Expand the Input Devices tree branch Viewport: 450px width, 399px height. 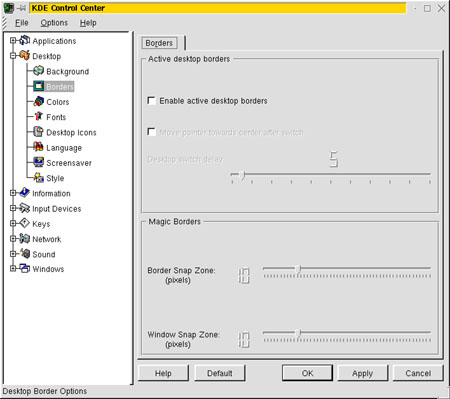pyautogui.click(x=13, y=208)
